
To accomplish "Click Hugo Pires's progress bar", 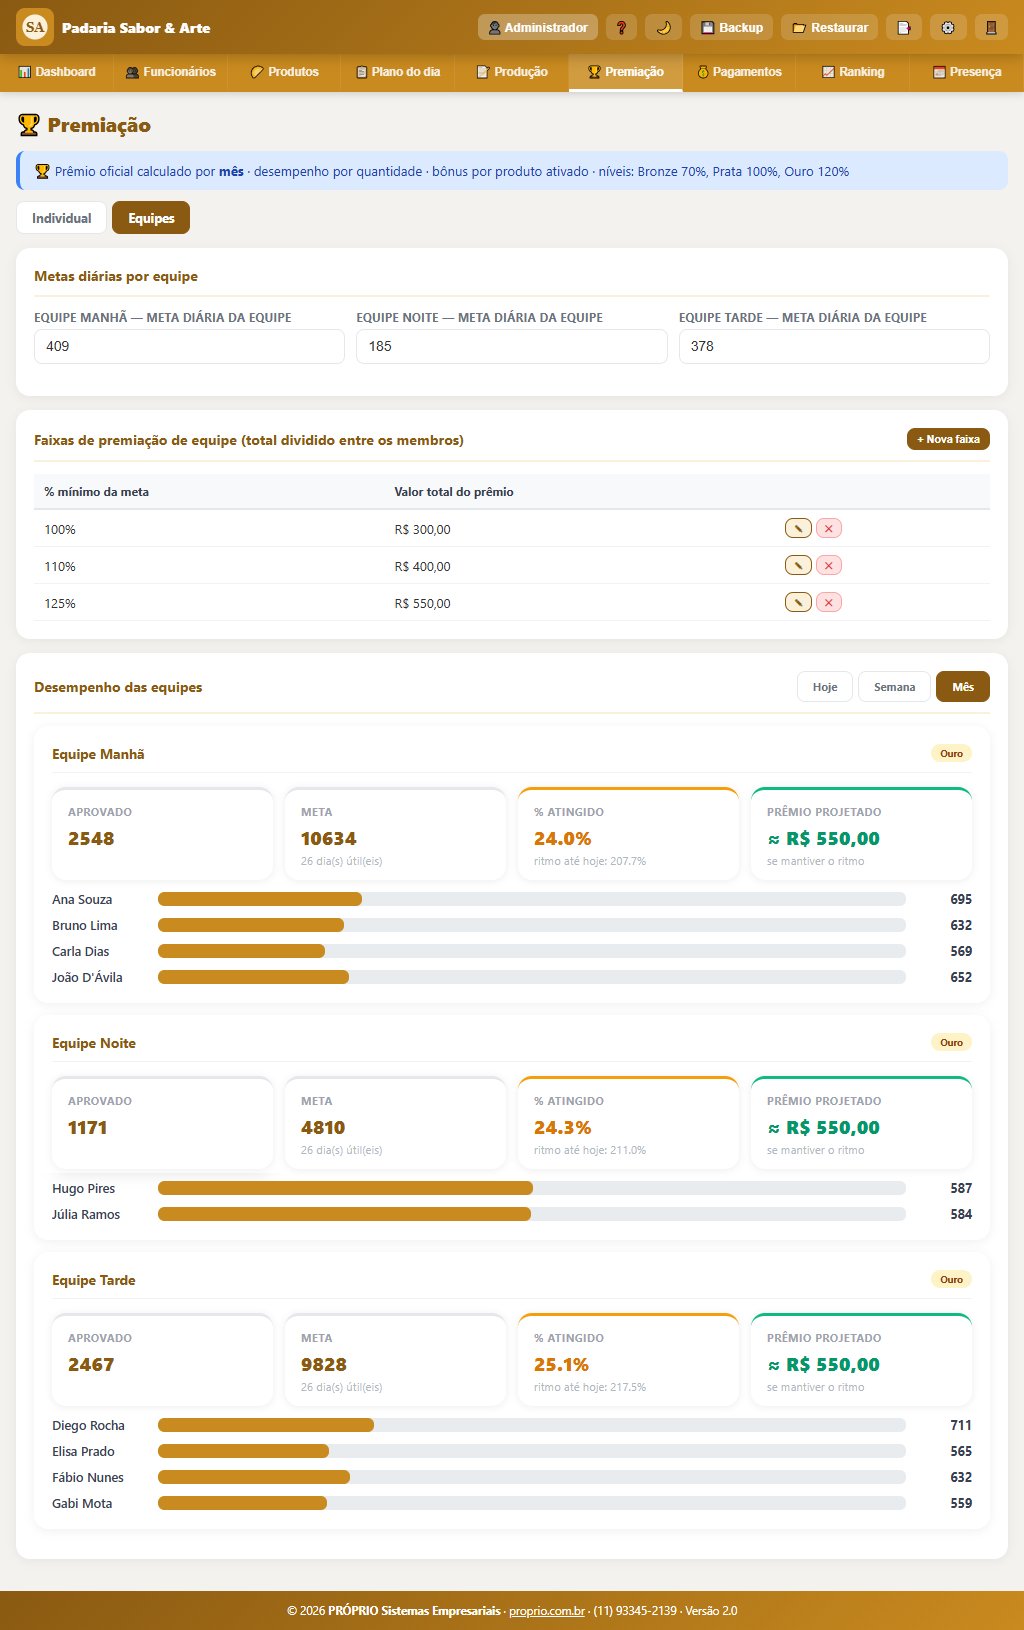I will tap(532, 1188).
